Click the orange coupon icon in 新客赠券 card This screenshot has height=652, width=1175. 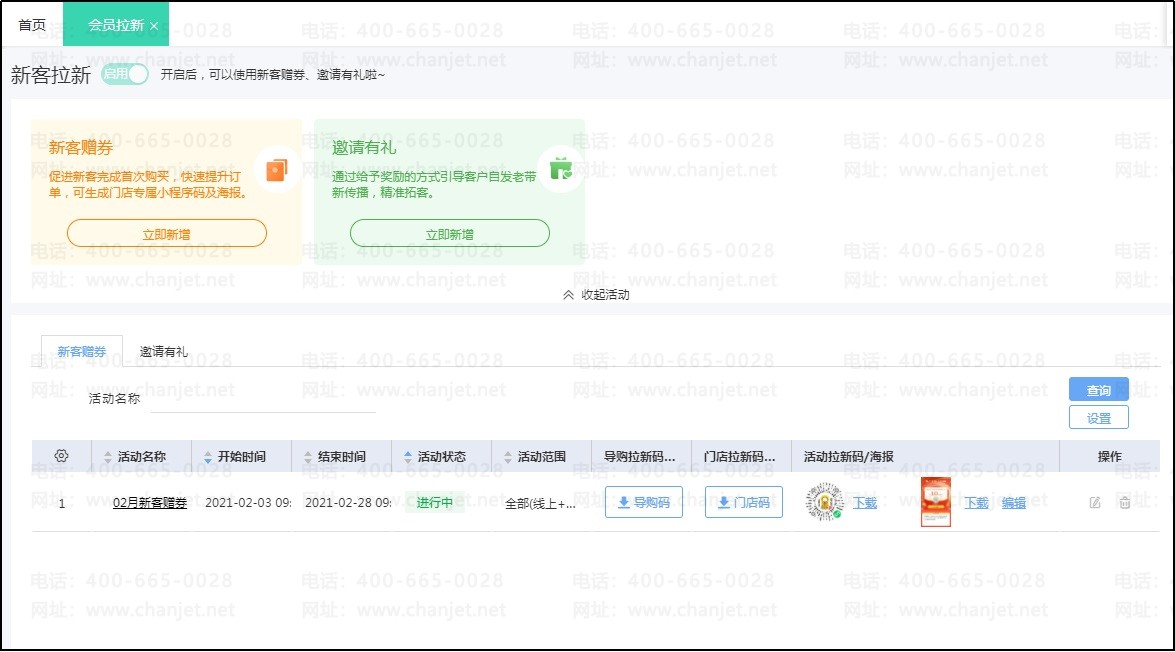[277, 170]
